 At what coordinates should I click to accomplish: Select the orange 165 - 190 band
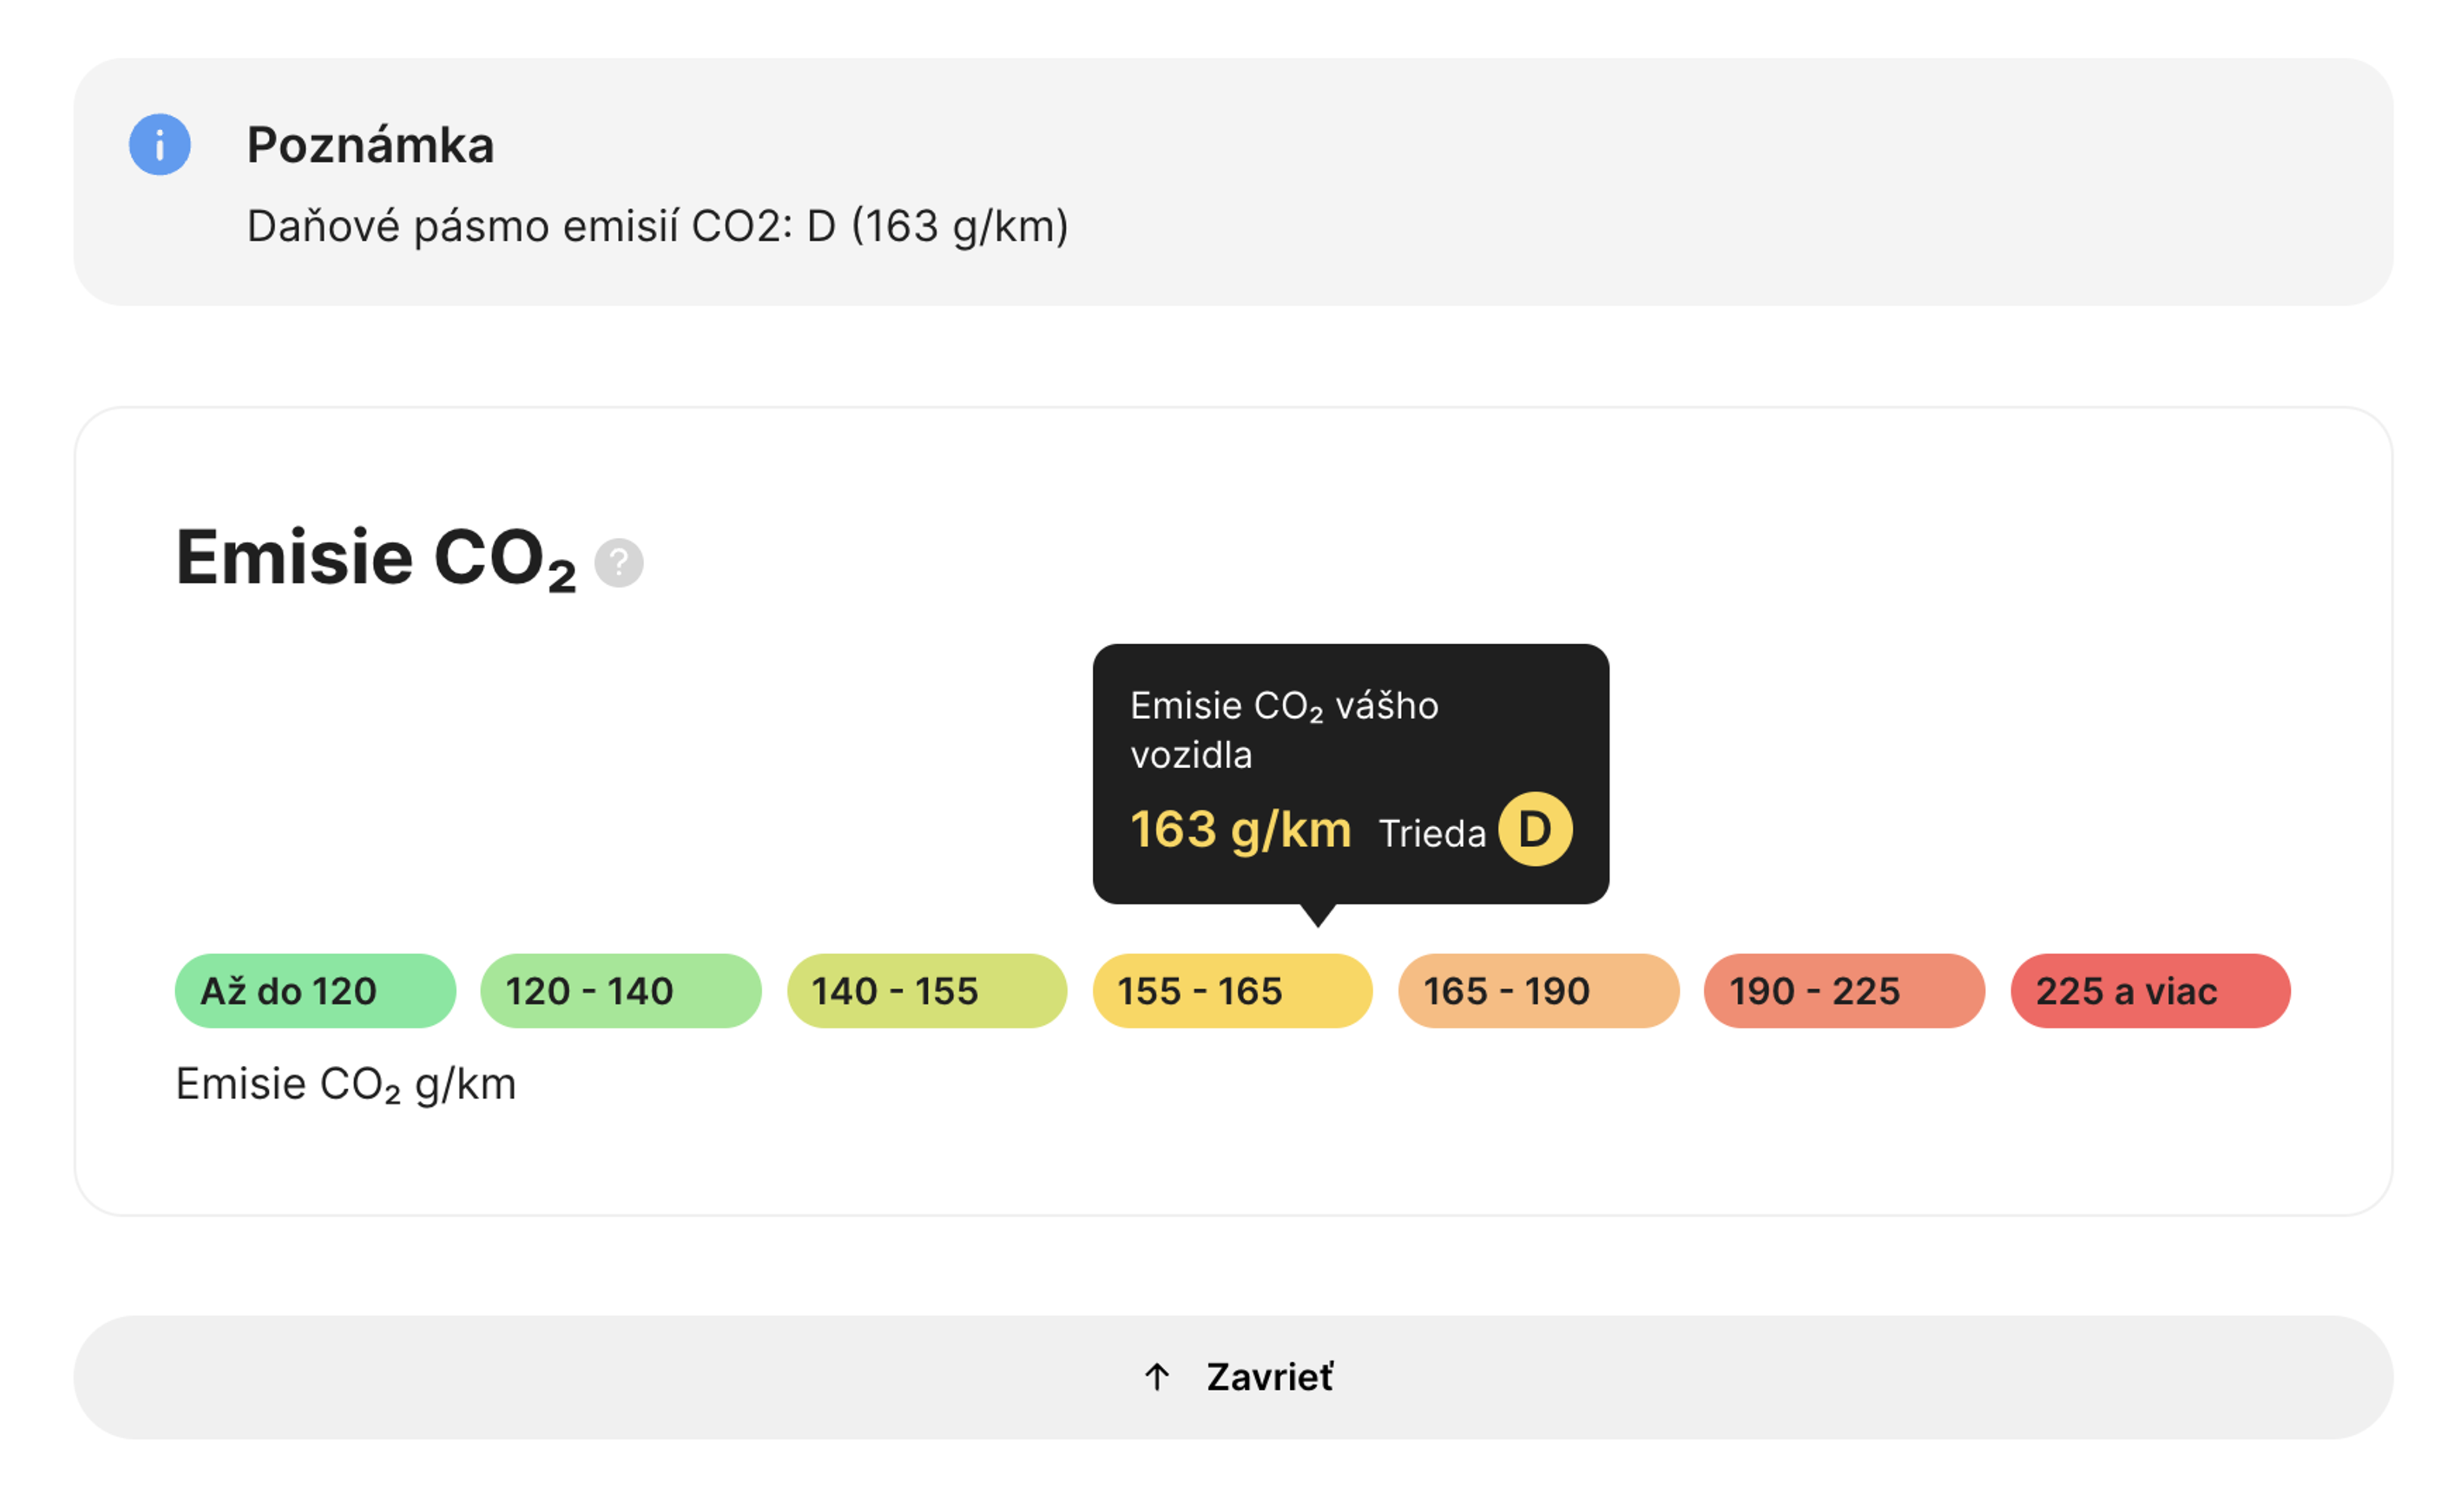coord(1539,991)
